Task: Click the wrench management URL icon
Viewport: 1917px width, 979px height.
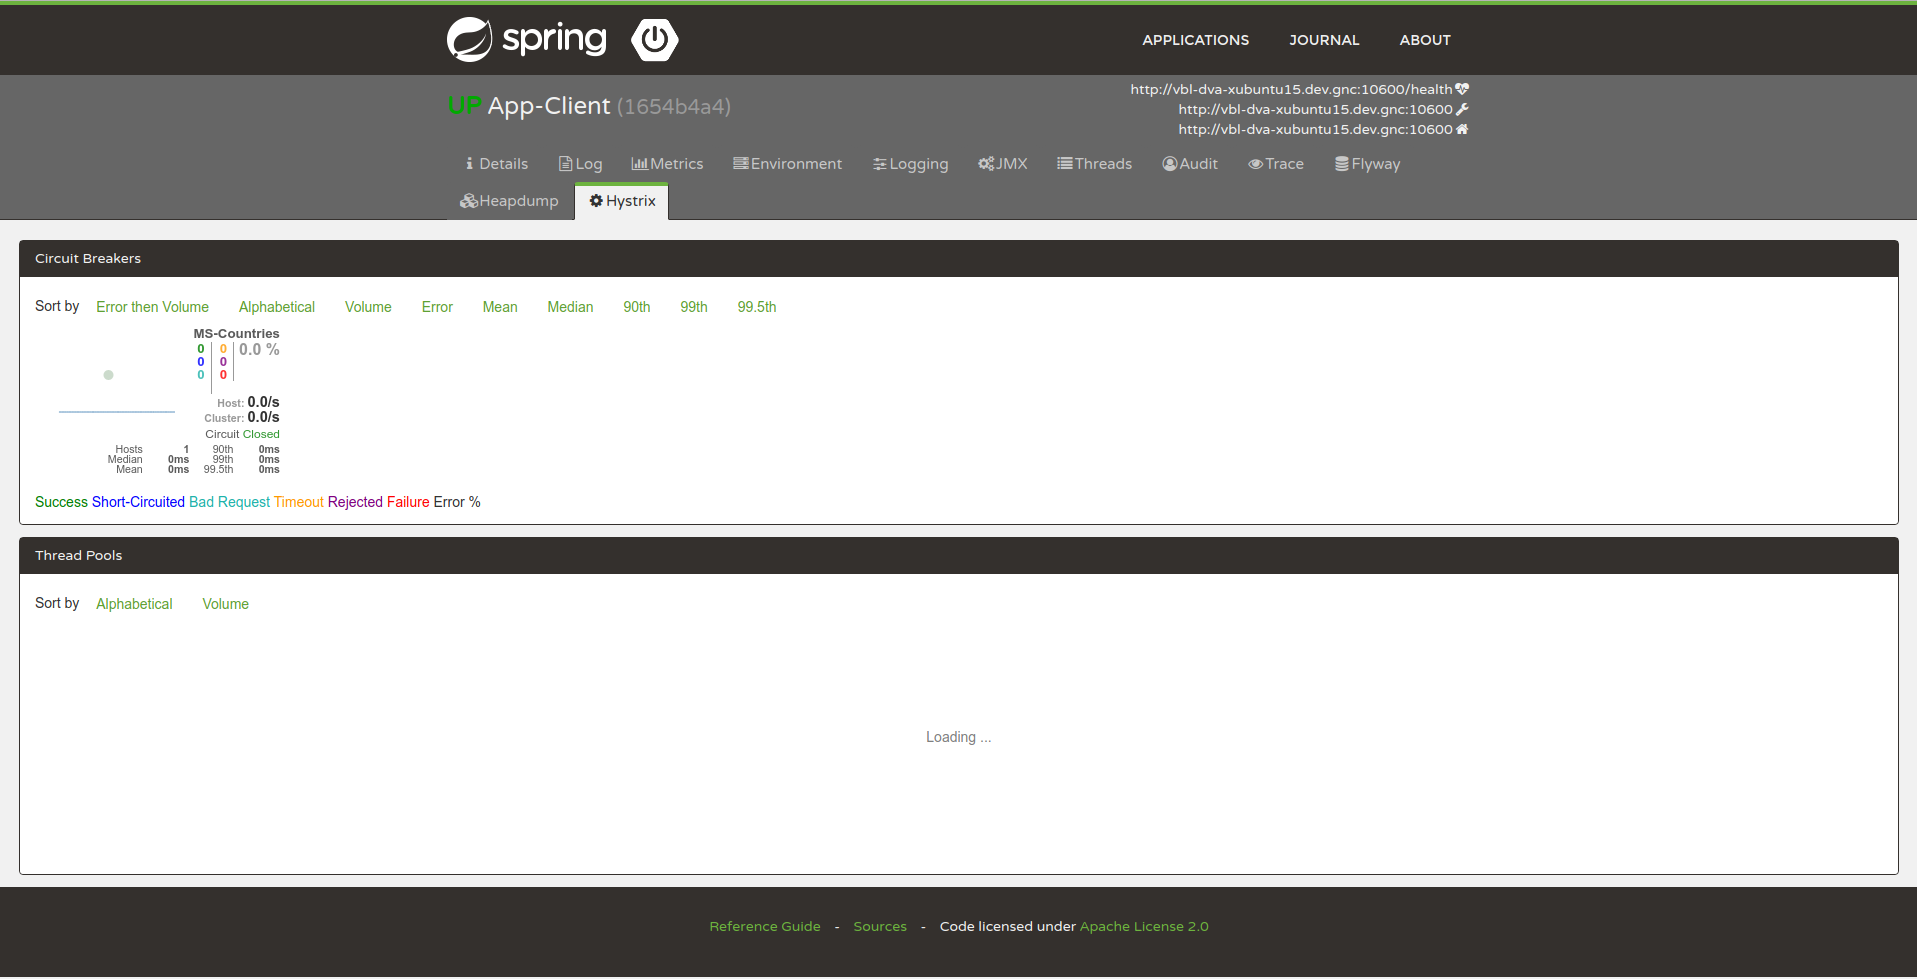Action: pyautogui.click(x=1462, y=109)
